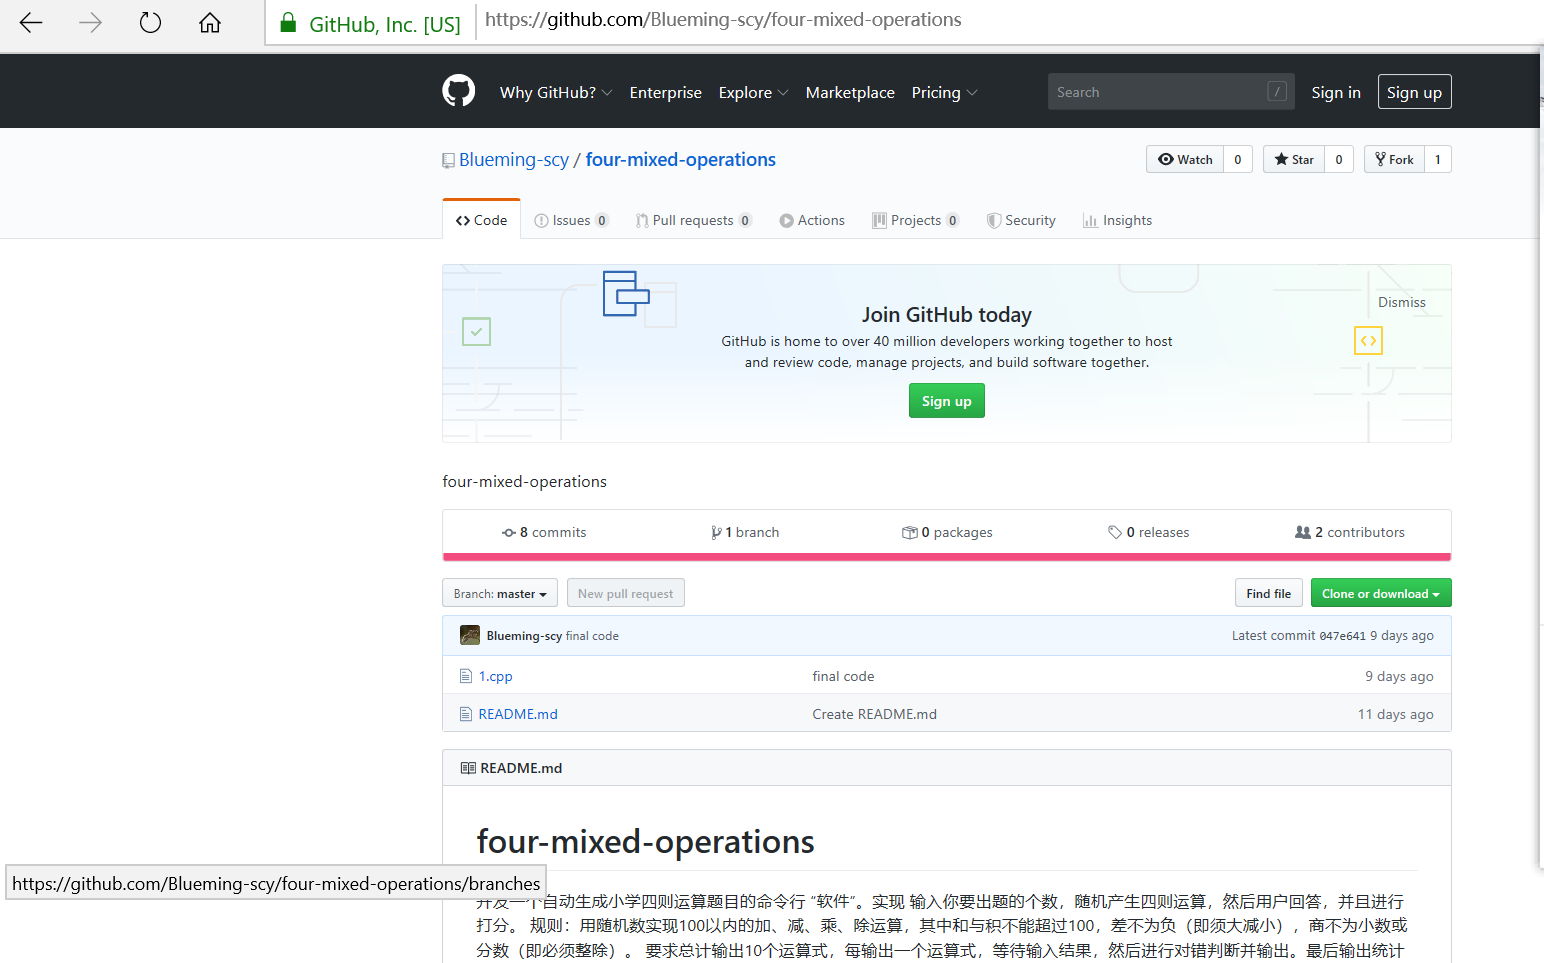Click the file icon next to README.md row

(x=466, y=714)
